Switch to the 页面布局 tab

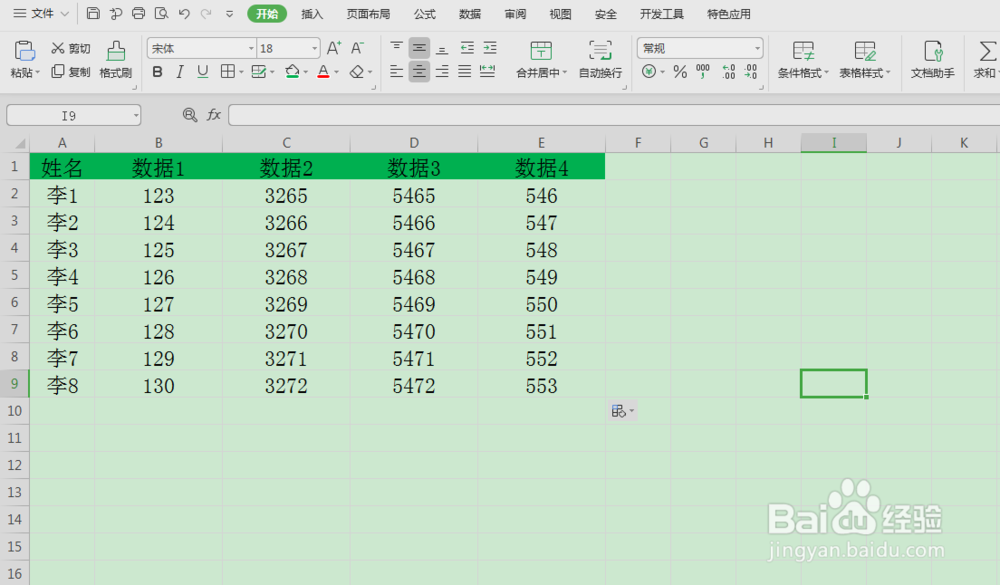click(x=368, y=14)
